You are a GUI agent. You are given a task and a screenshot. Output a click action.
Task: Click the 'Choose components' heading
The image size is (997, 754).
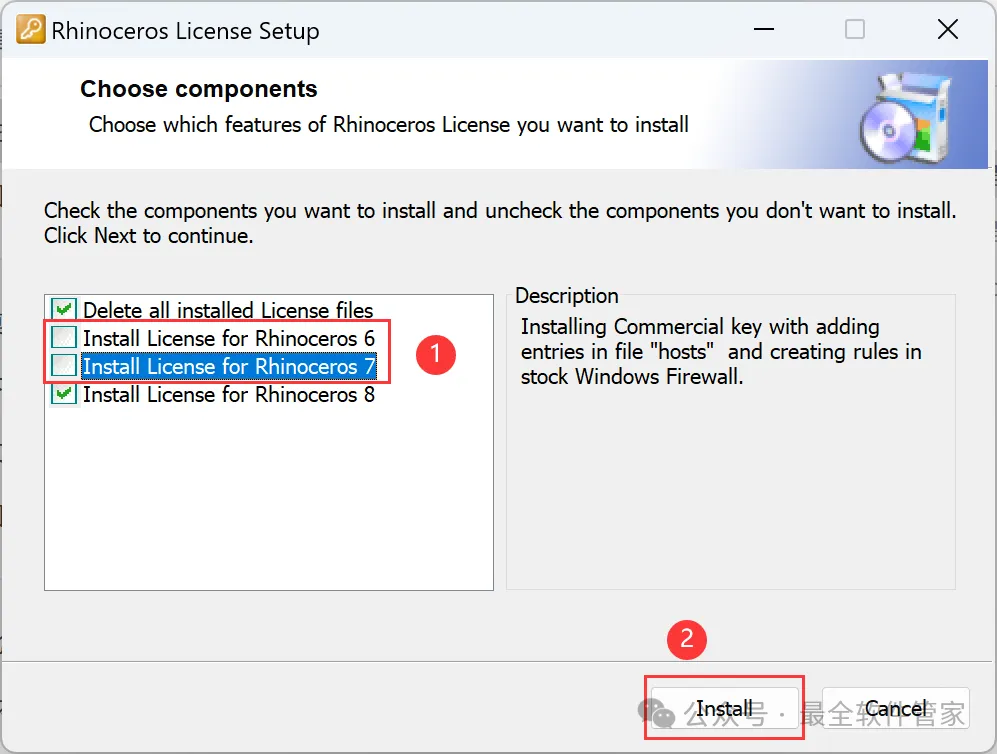click(198, 89)
